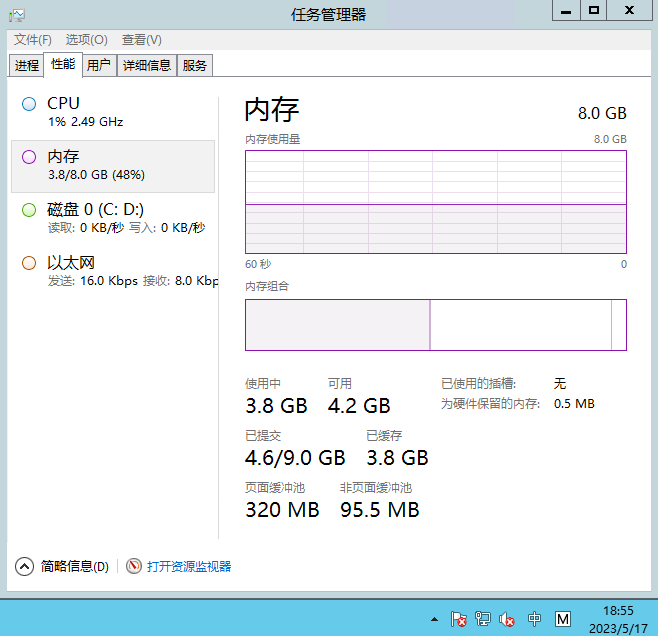Switch to the 详细信息 tab

147,66
